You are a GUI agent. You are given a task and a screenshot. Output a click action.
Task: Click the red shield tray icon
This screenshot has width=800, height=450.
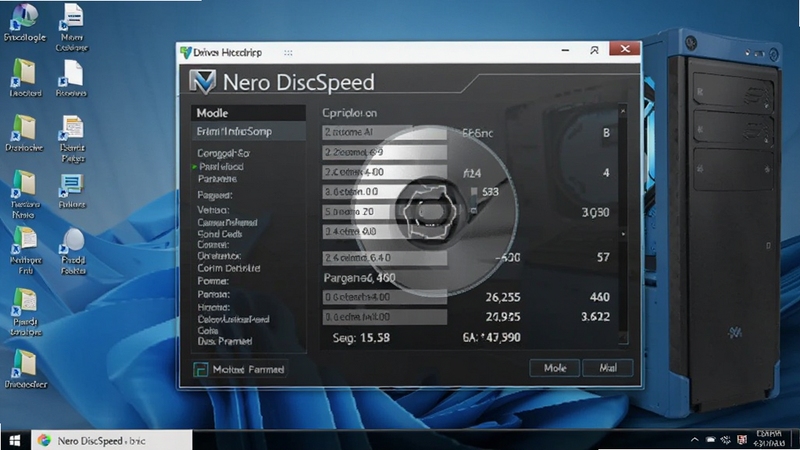click(x=742, y=439)
